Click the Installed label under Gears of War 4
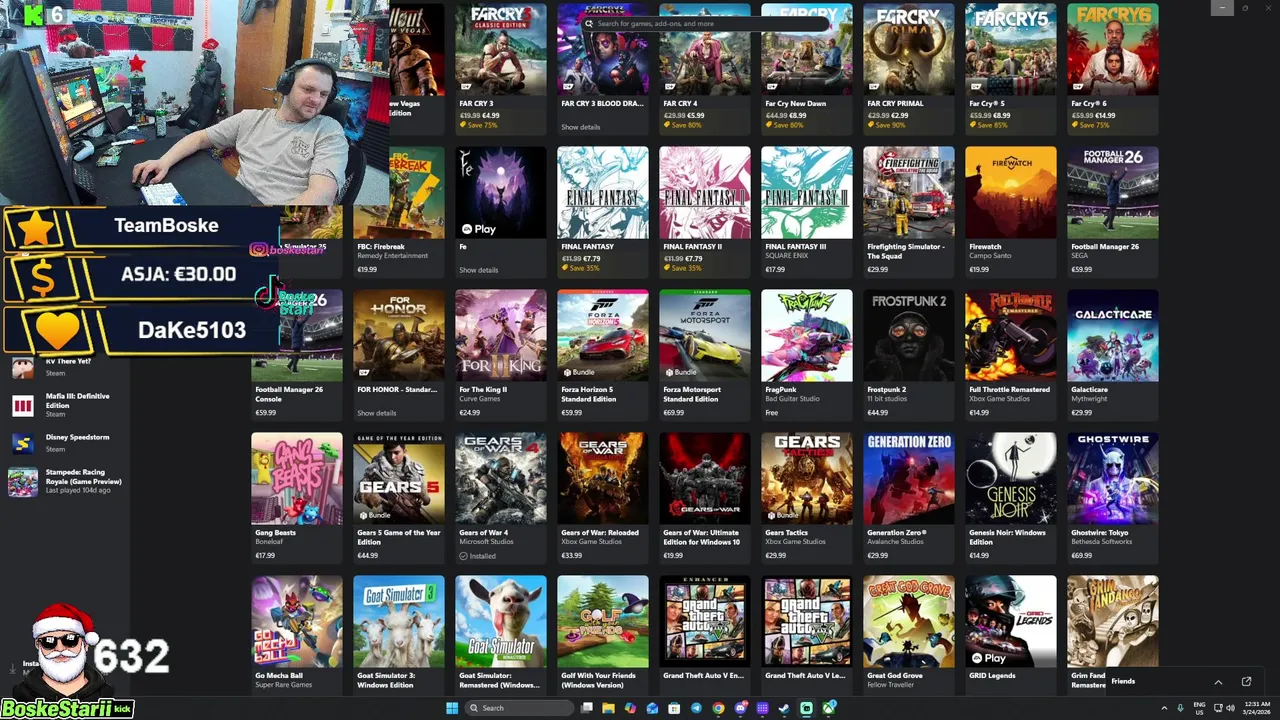Screen dimensions: 1280x720 tap(478, 556)
